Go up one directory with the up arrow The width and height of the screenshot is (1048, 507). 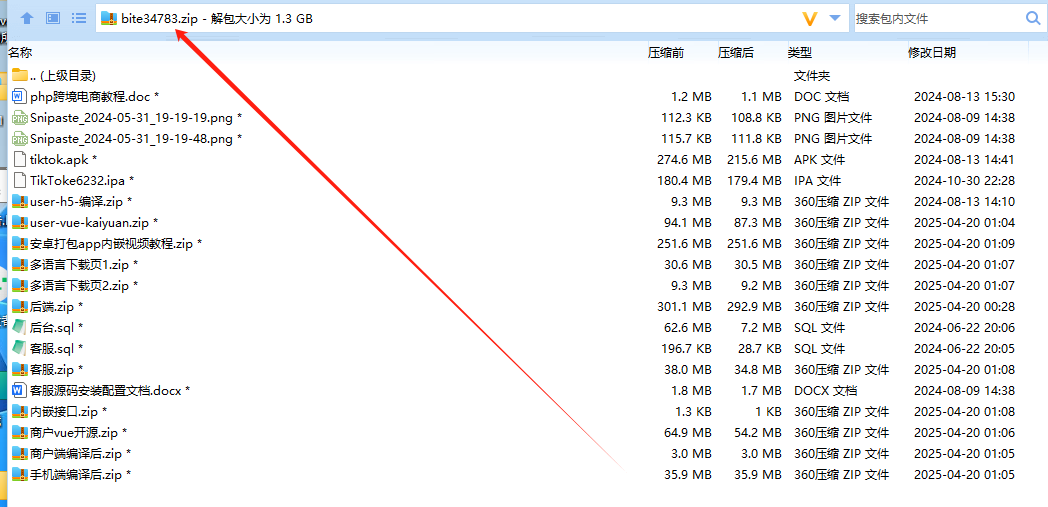click(27, 19)
